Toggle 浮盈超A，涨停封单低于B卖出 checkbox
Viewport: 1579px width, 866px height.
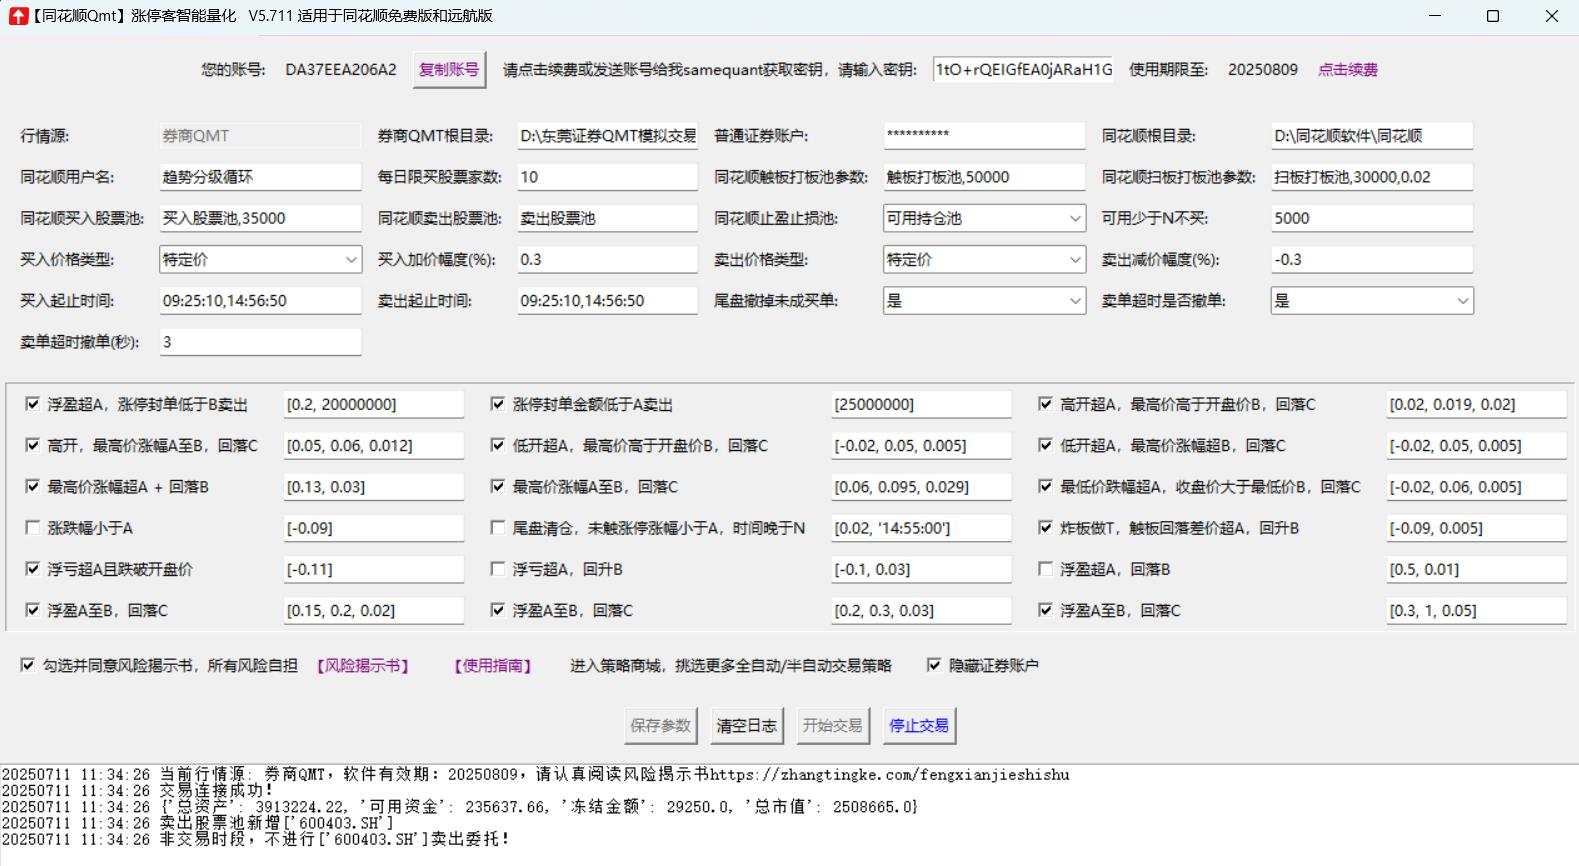[x=32, y=404]
